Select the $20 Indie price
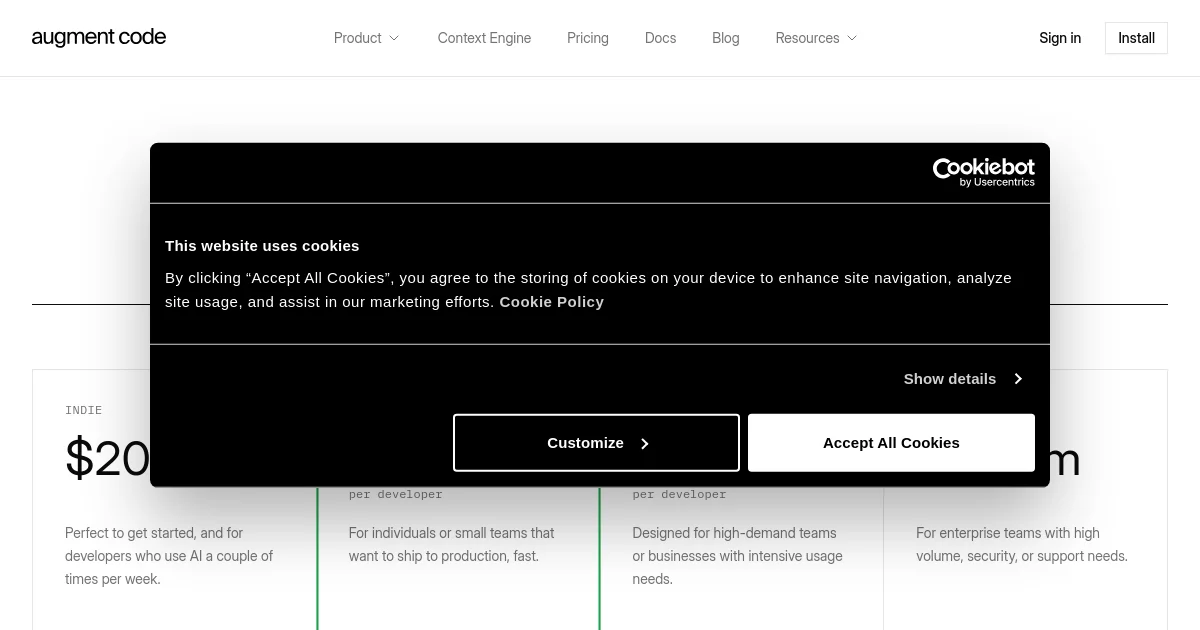The image size is (1200, 630). coord(108,459)
